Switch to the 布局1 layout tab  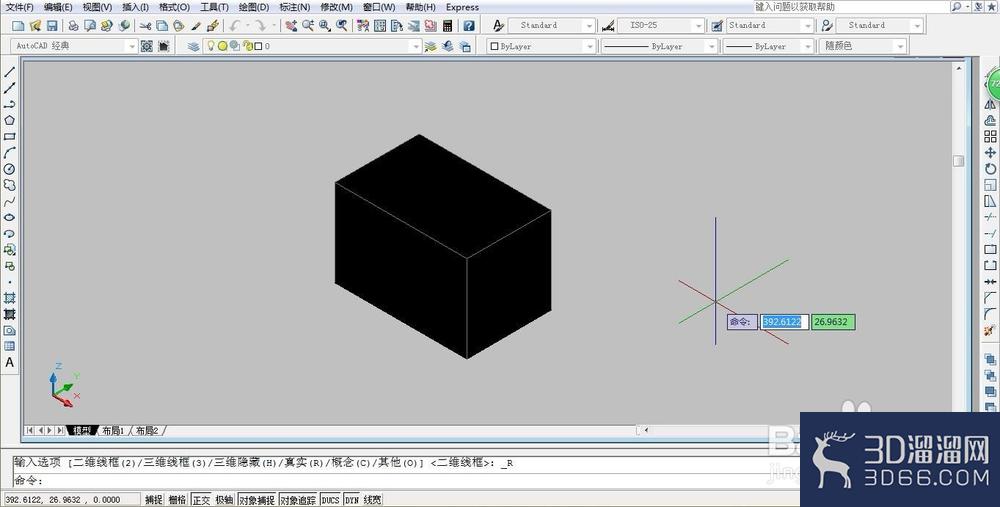114,430
